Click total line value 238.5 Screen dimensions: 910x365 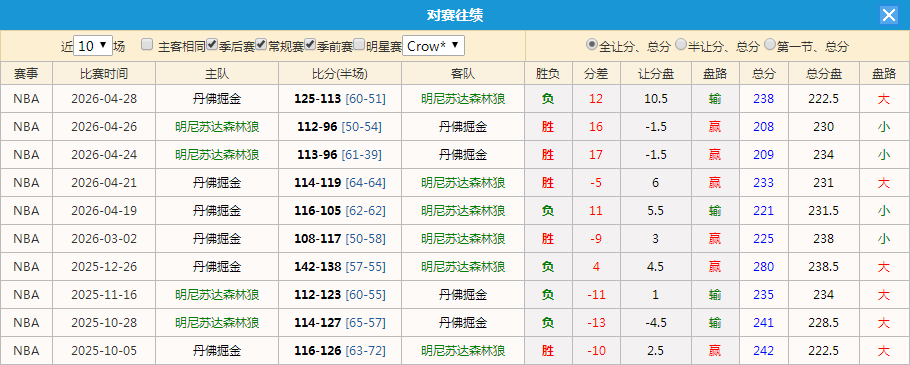point(824,266)
